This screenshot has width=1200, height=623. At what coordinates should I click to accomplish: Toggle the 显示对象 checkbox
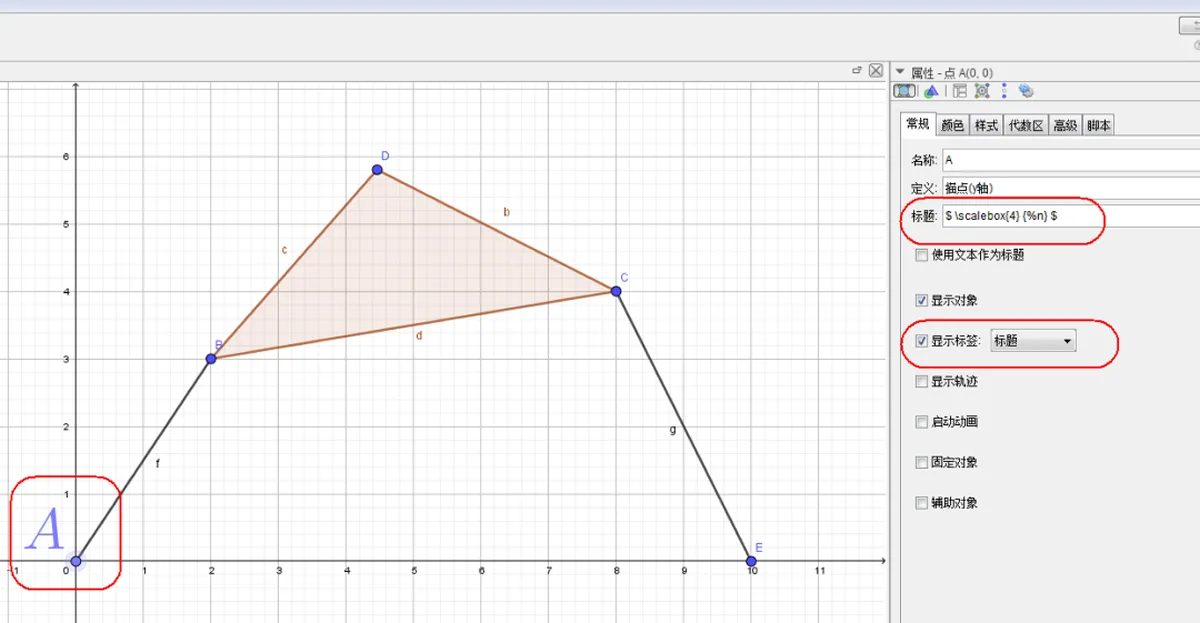pos(921,300)
